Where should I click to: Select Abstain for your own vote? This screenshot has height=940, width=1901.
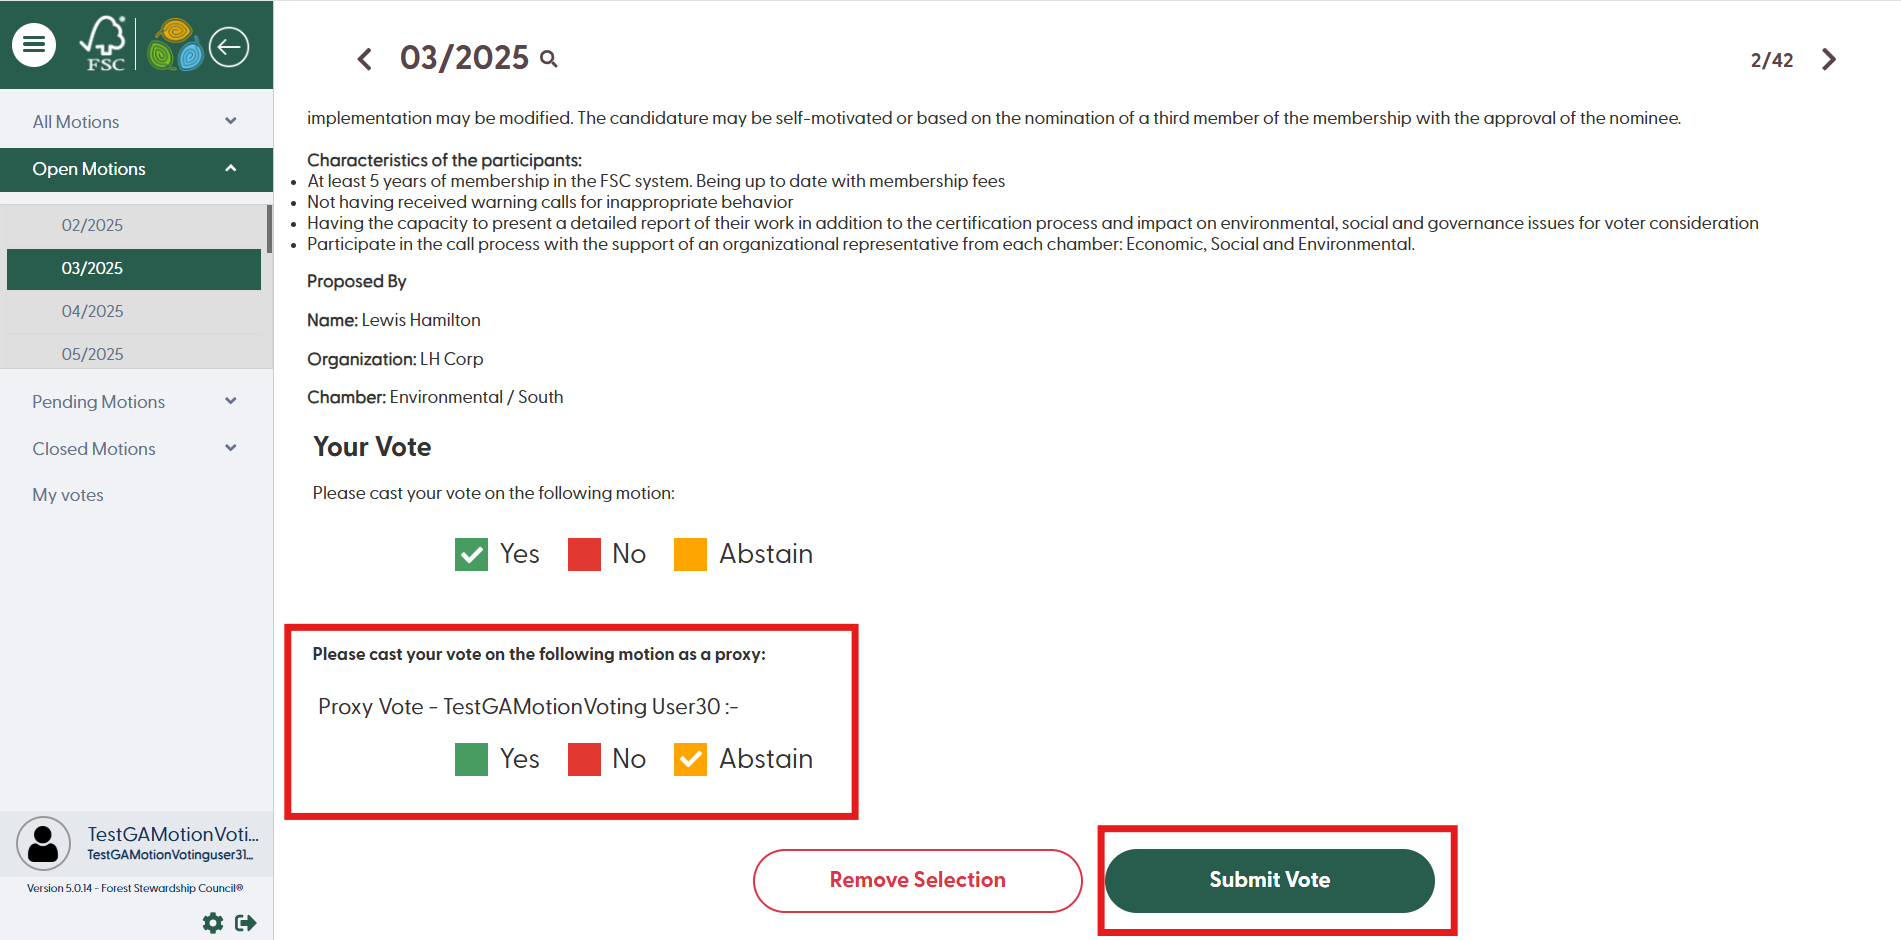(690, 554)
